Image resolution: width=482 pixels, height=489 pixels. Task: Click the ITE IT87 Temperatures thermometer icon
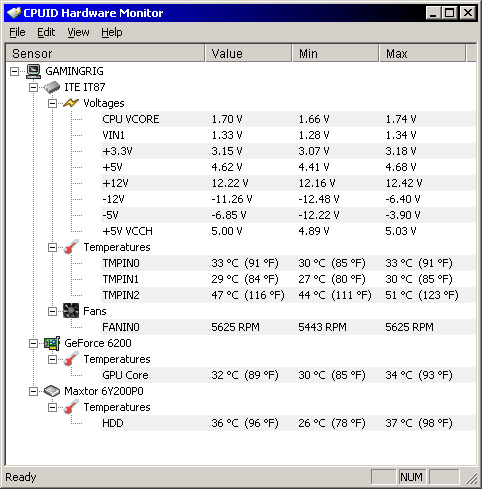coord(71,247)
